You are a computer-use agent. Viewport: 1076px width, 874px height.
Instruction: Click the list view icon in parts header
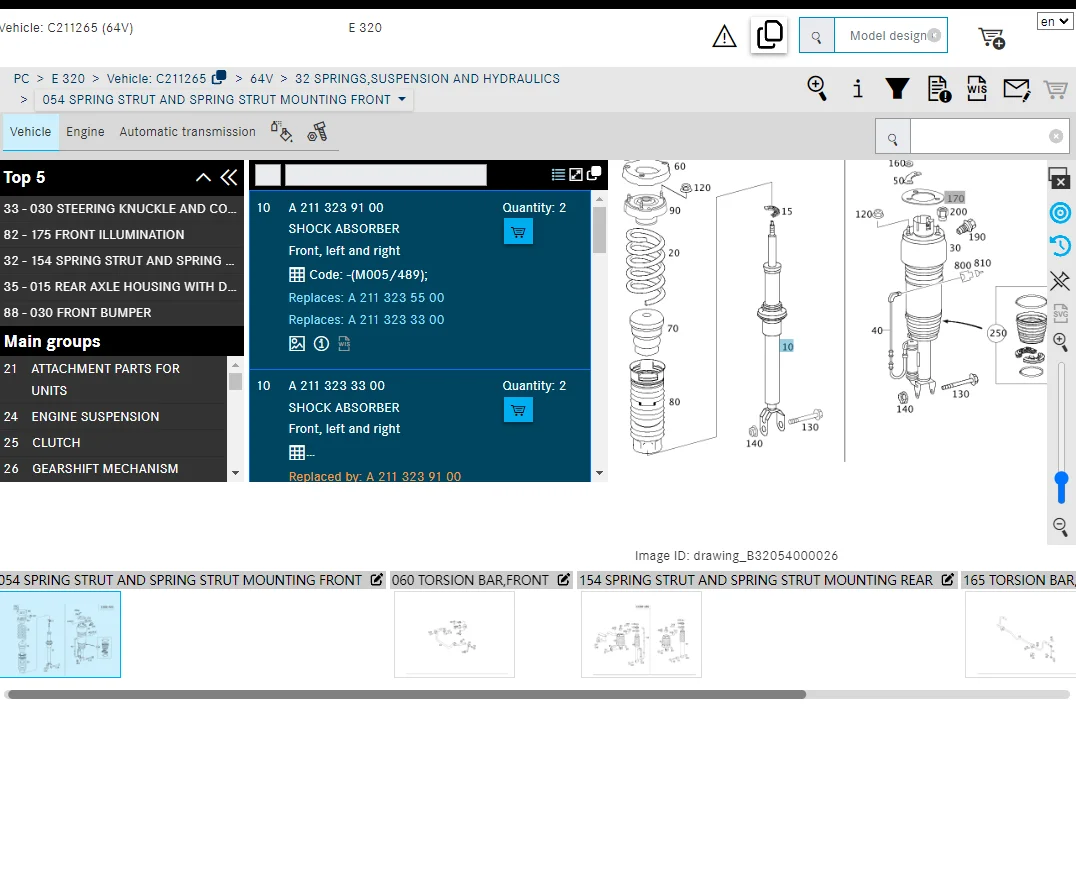tap(559, 175)
